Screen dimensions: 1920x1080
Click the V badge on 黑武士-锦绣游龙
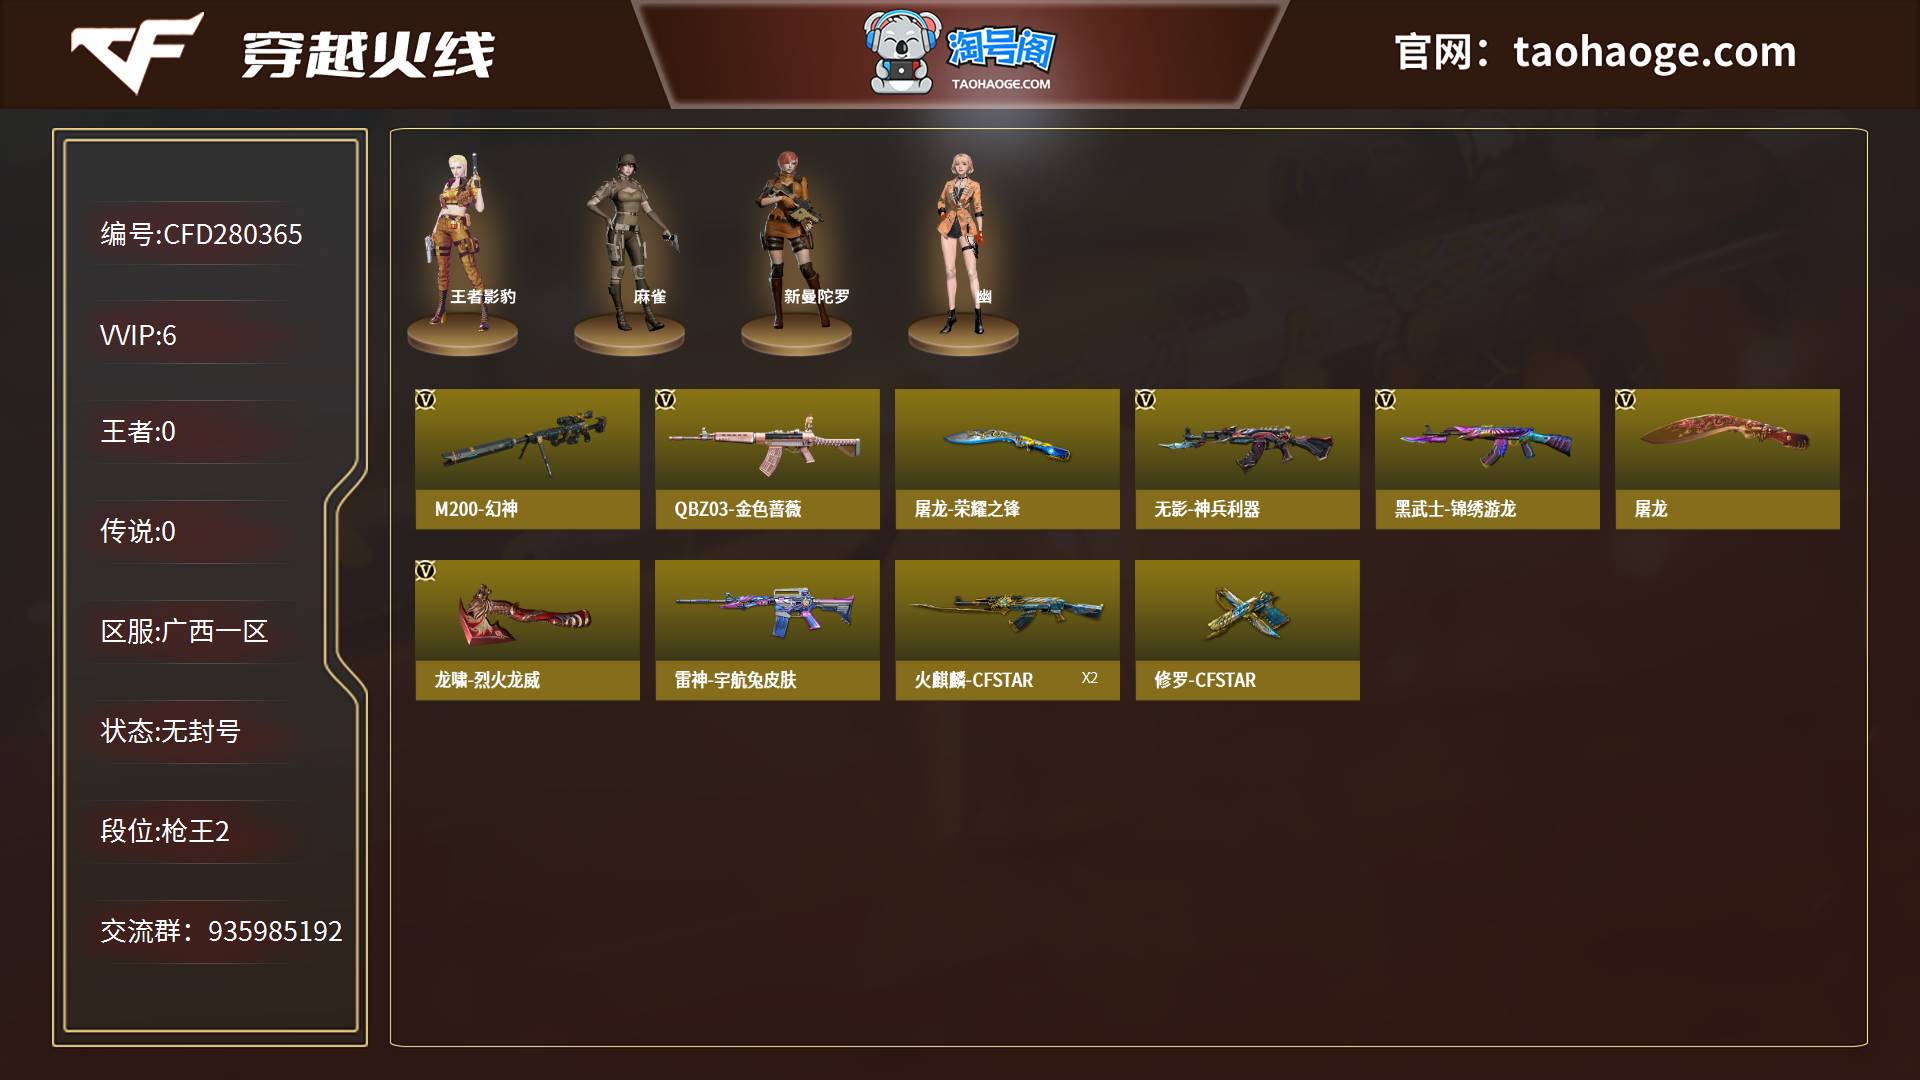pyautogui.click(x=1386, y=400)
